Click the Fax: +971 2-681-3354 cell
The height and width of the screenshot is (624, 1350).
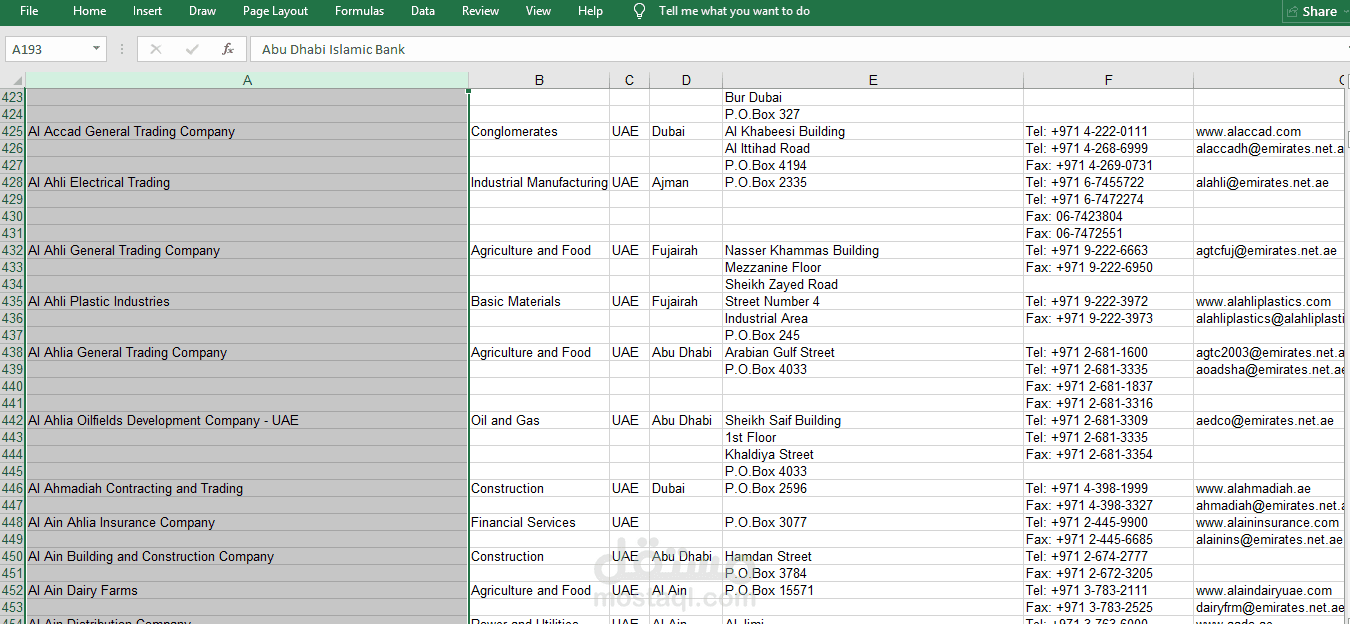[1108, 454]
